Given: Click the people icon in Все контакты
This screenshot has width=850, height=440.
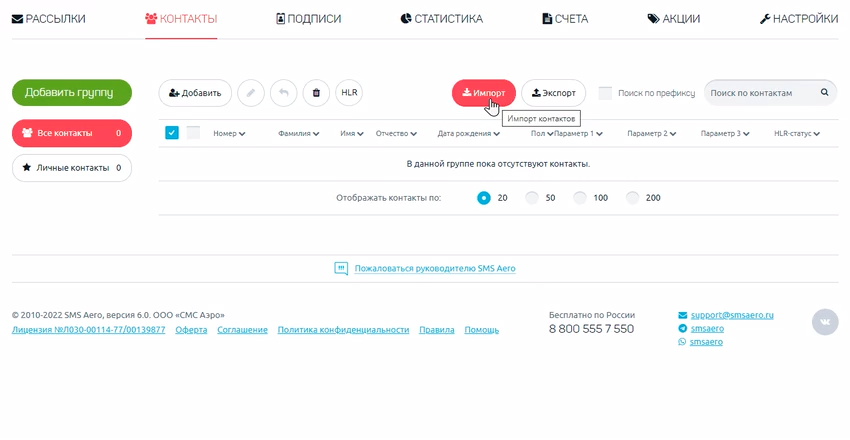Looking at the screenshot, I should click(x=27, y=133).
